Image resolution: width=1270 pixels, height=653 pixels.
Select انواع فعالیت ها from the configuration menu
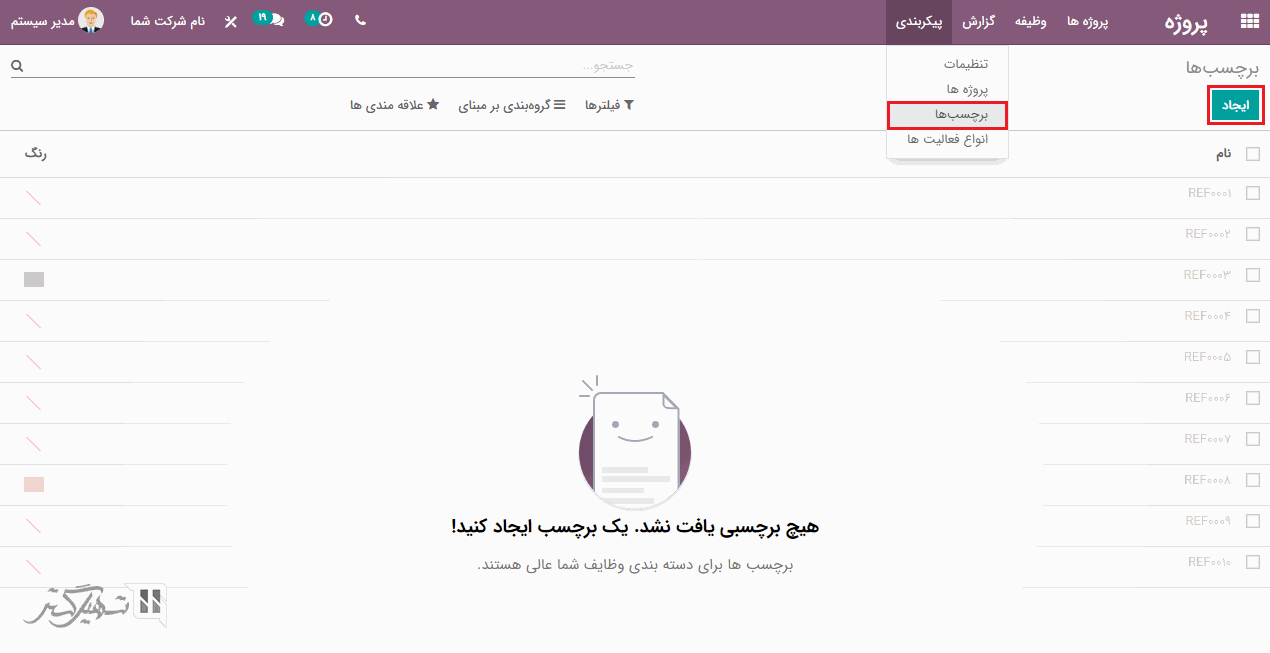(947, 139)
